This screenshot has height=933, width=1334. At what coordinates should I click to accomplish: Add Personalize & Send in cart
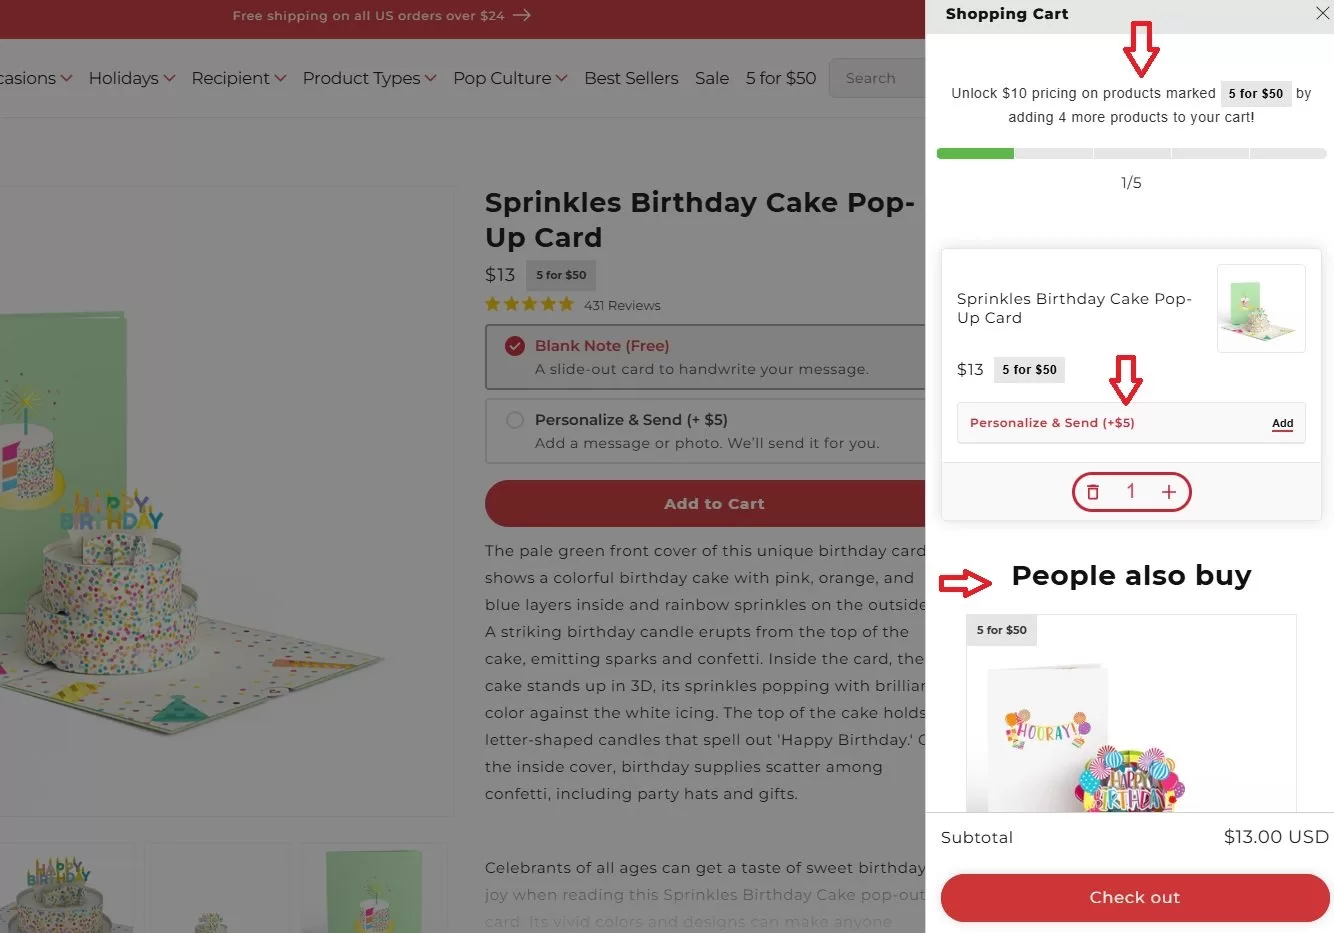tap(1282, 423)
